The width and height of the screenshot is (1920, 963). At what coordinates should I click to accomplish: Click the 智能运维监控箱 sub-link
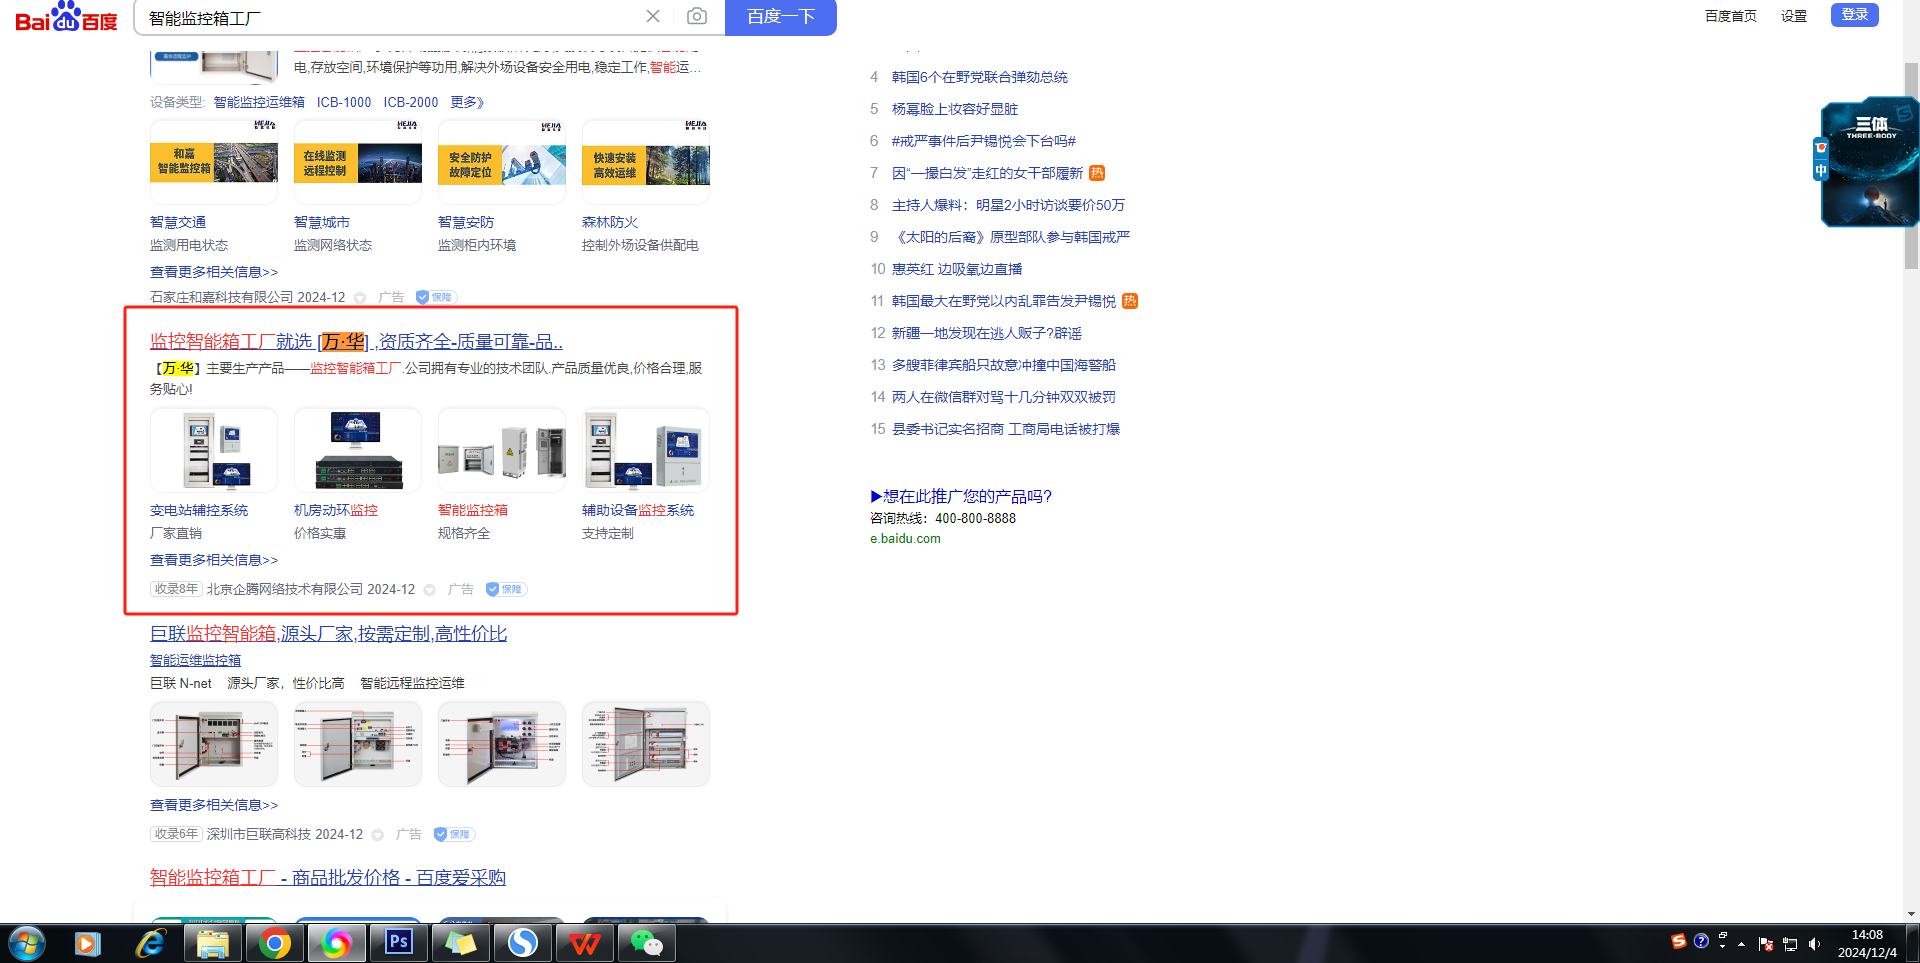point(195,660)
